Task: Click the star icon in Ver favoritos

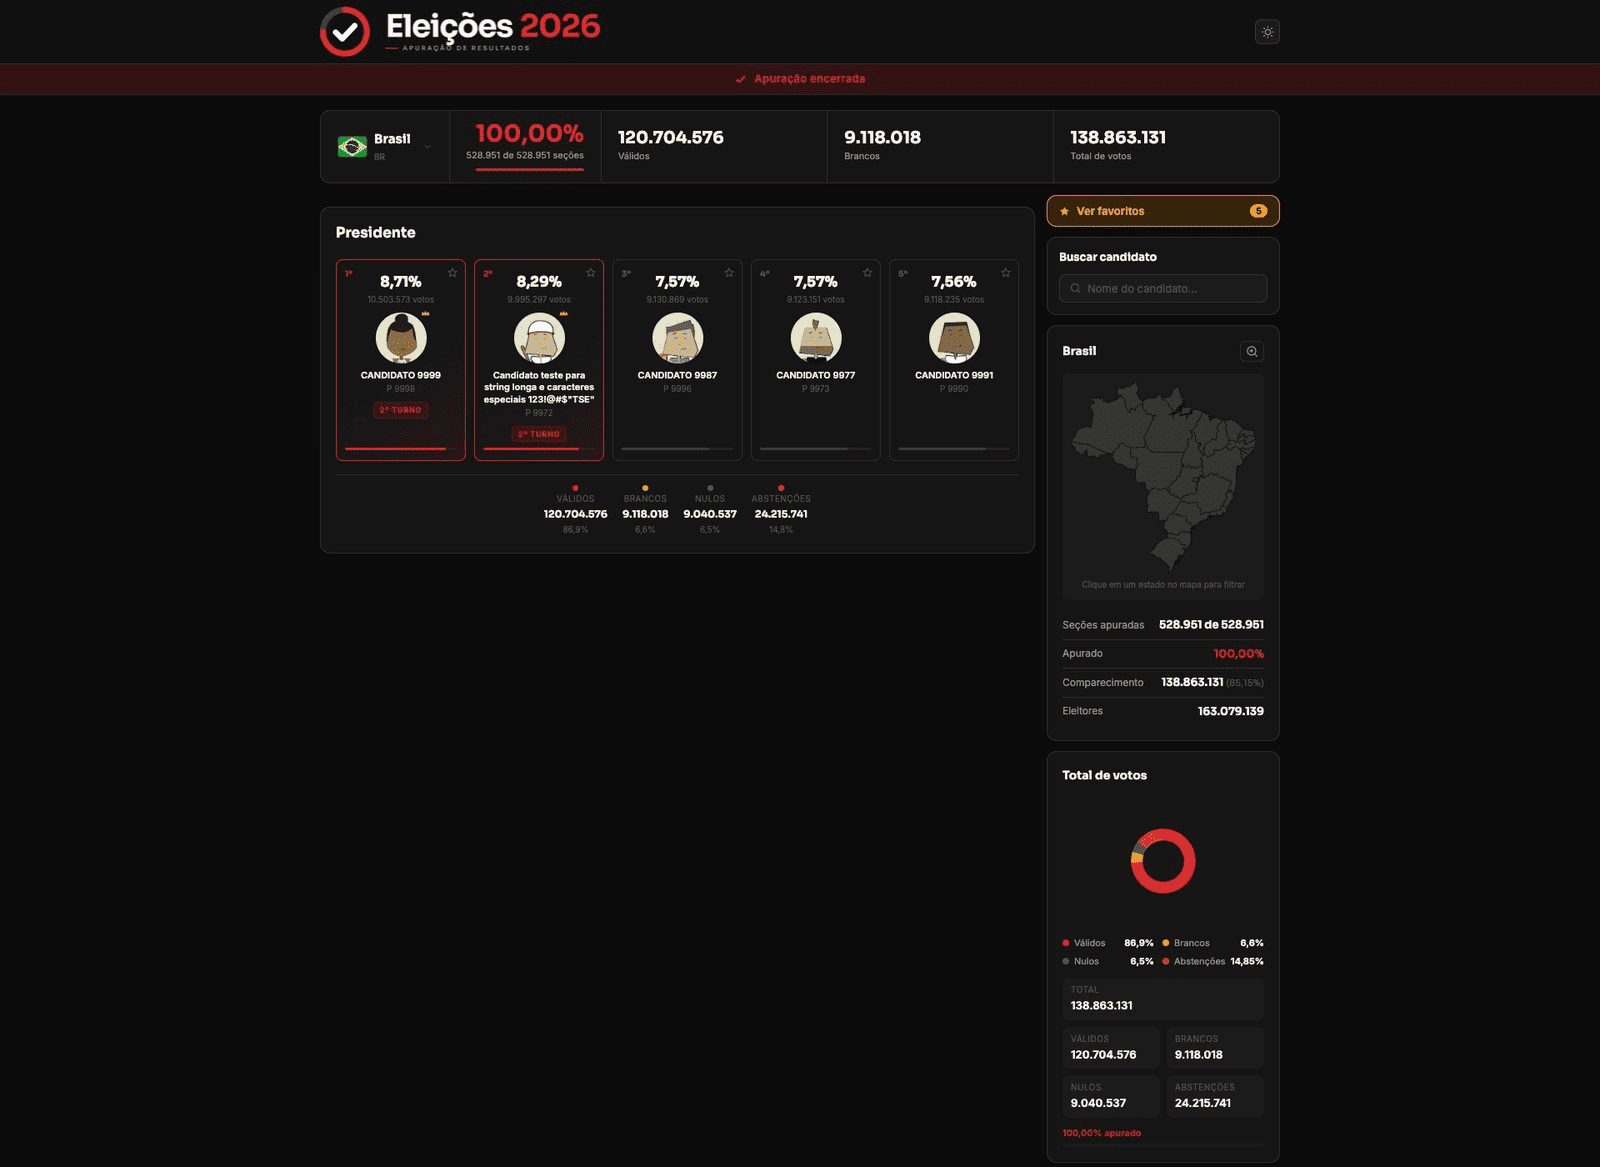Action: pyautogui.click(x=1064, y=211)
